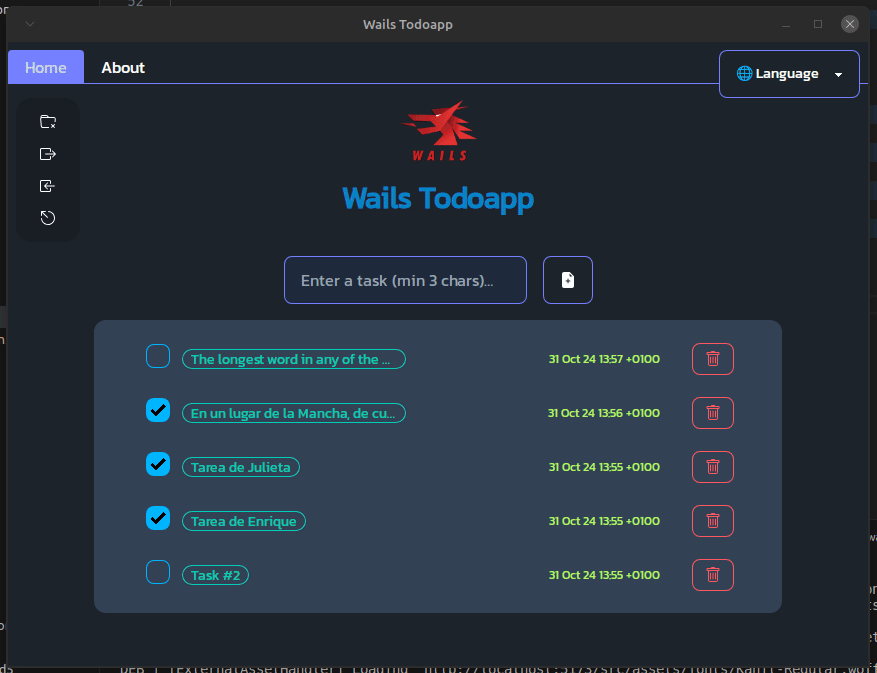Image resolution: width=877 pixels, height=673 pixels.
Task: Click the '31 Oct 24 13:57 +0100' timestamp
Action: click(604, 359)
